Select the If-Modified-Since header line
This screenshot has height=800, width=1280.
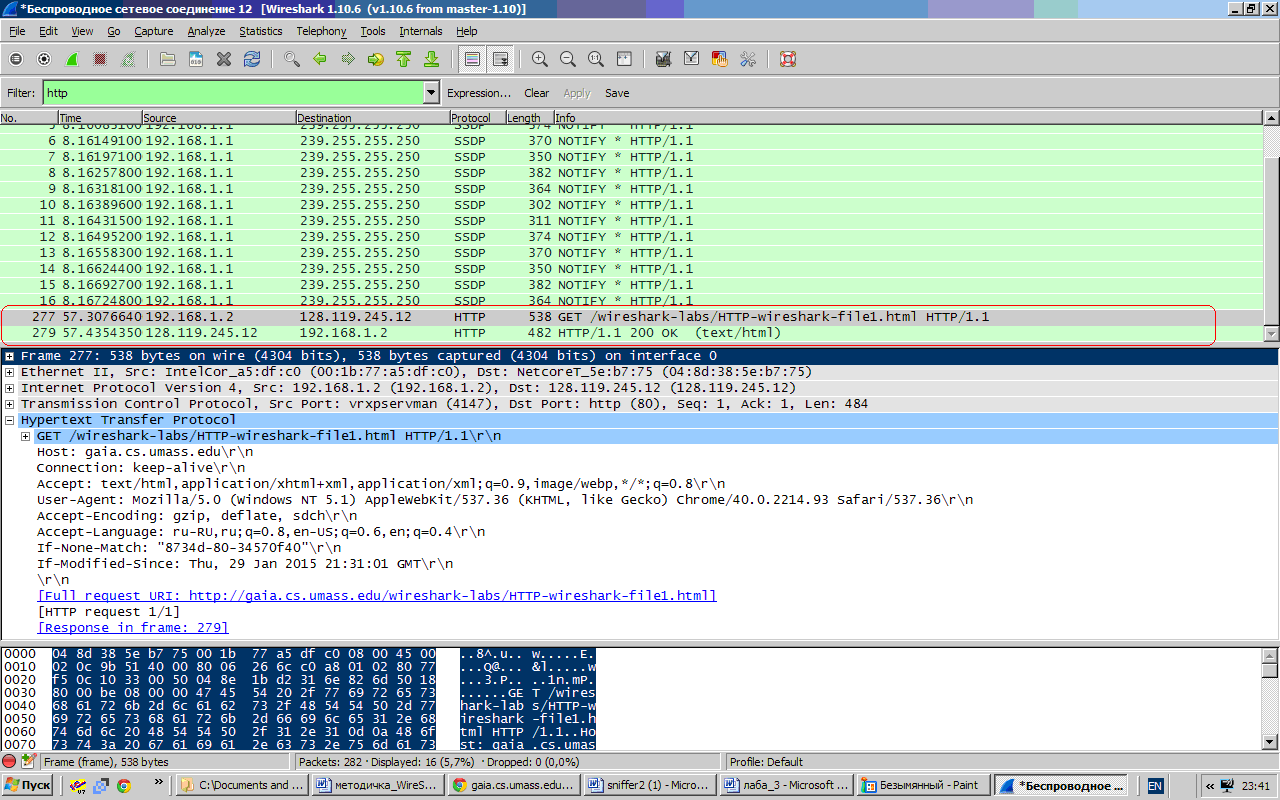(x=245, y=564)
